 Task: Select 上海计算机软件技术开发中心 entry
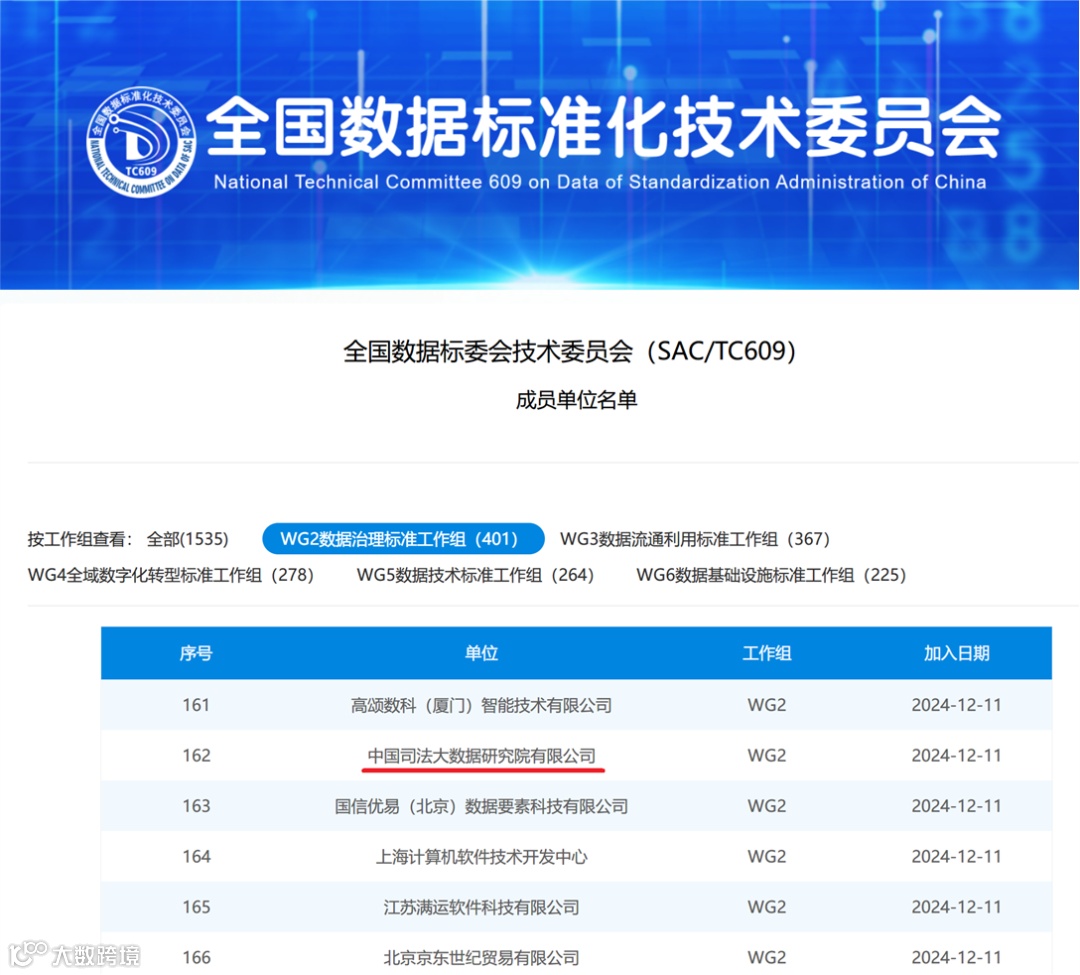[481, 857]
